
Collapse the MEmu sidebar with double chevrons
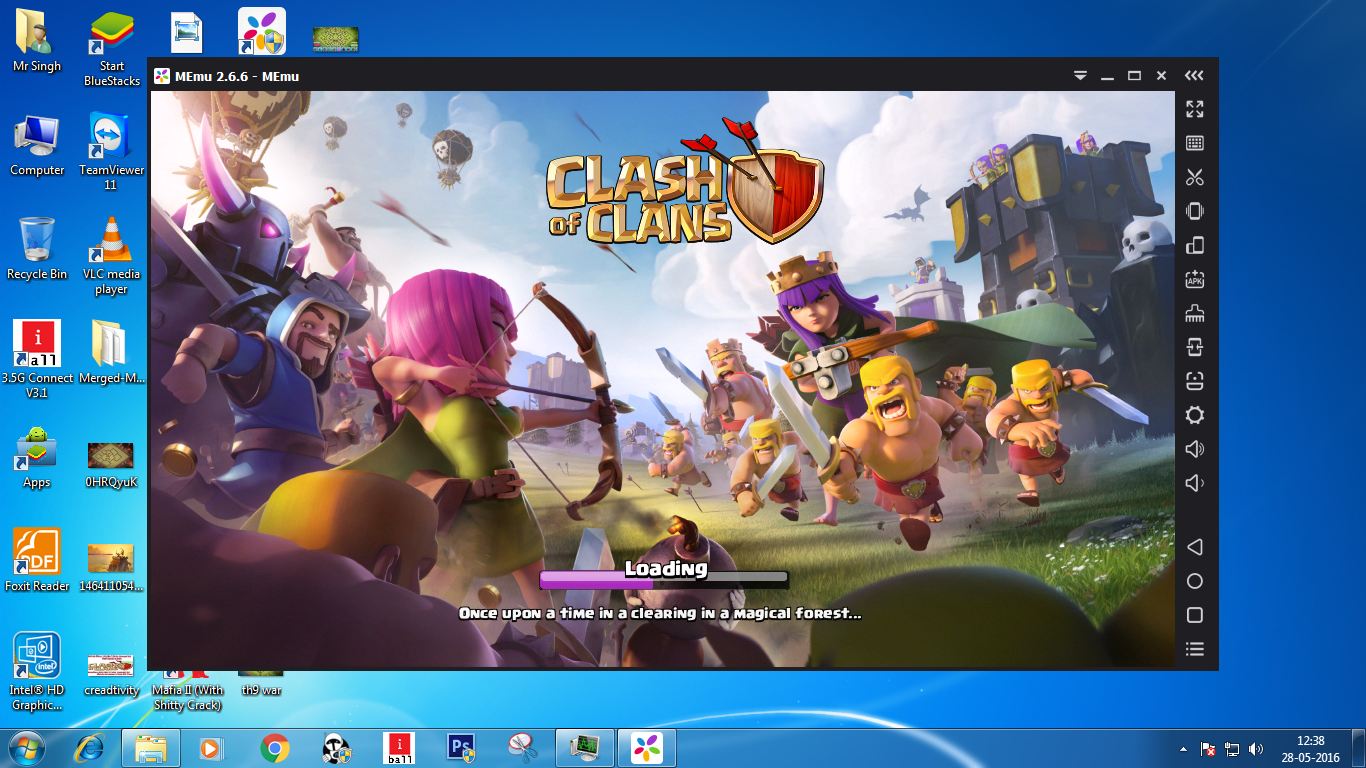pos(1195,75)
